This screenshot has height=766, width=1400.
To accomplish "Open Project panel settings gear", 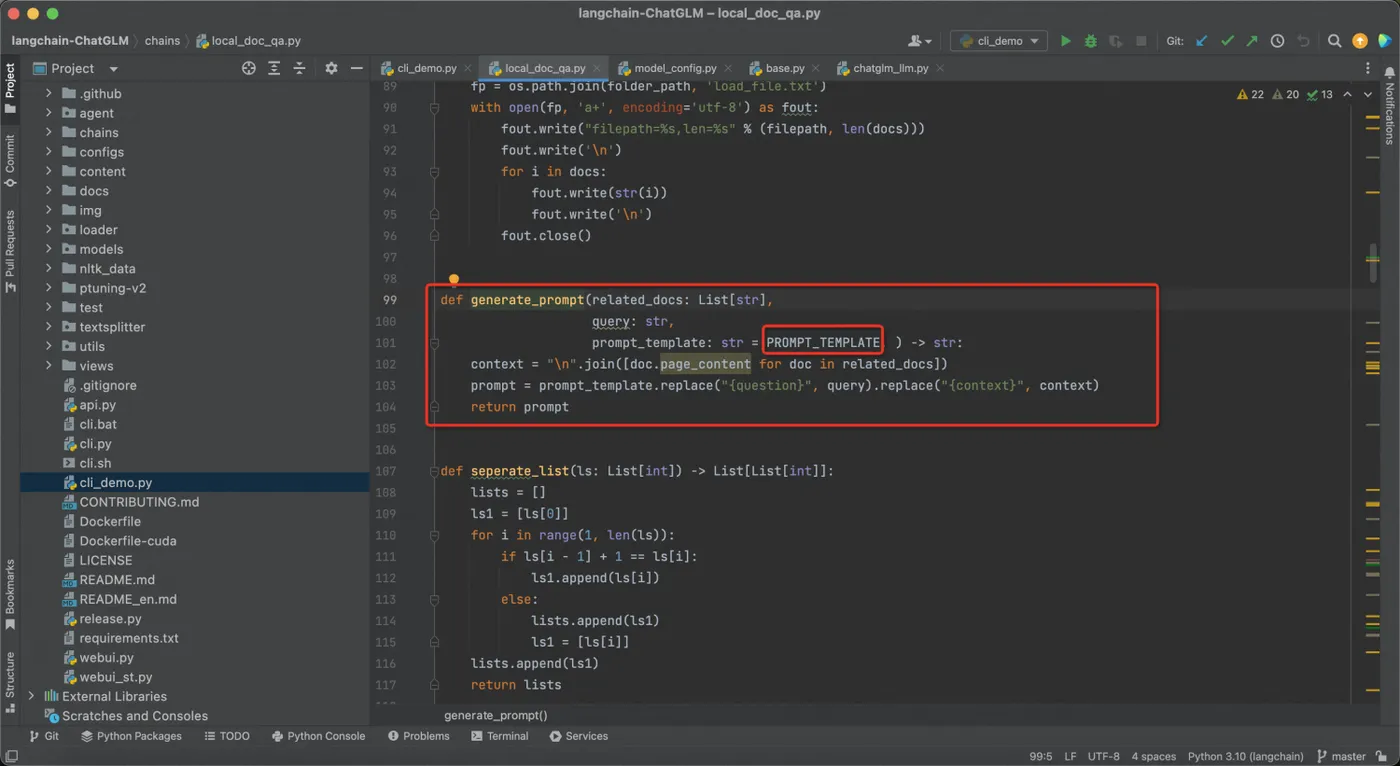I will tap(331, 68).
